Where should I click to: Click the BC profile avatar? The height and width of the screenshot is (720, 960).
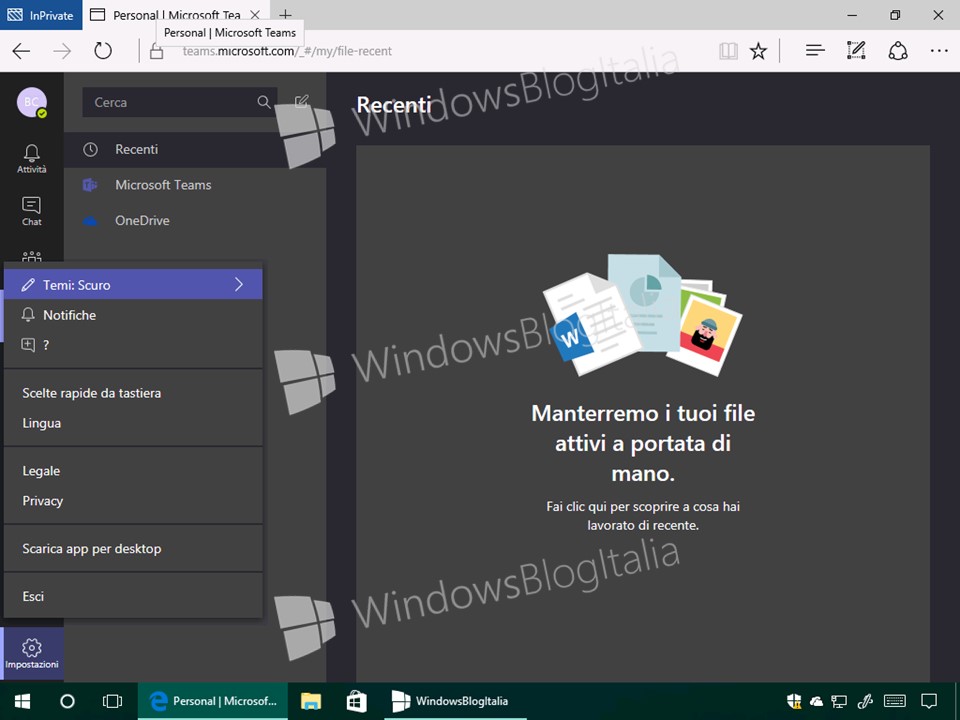tap(32, 102)
